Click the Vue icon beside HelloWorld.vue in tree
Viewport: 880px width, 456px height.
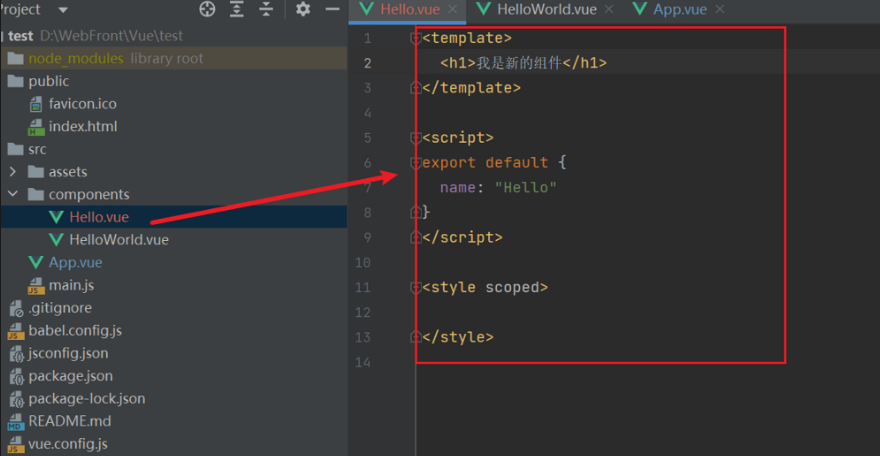pos(56,239)
